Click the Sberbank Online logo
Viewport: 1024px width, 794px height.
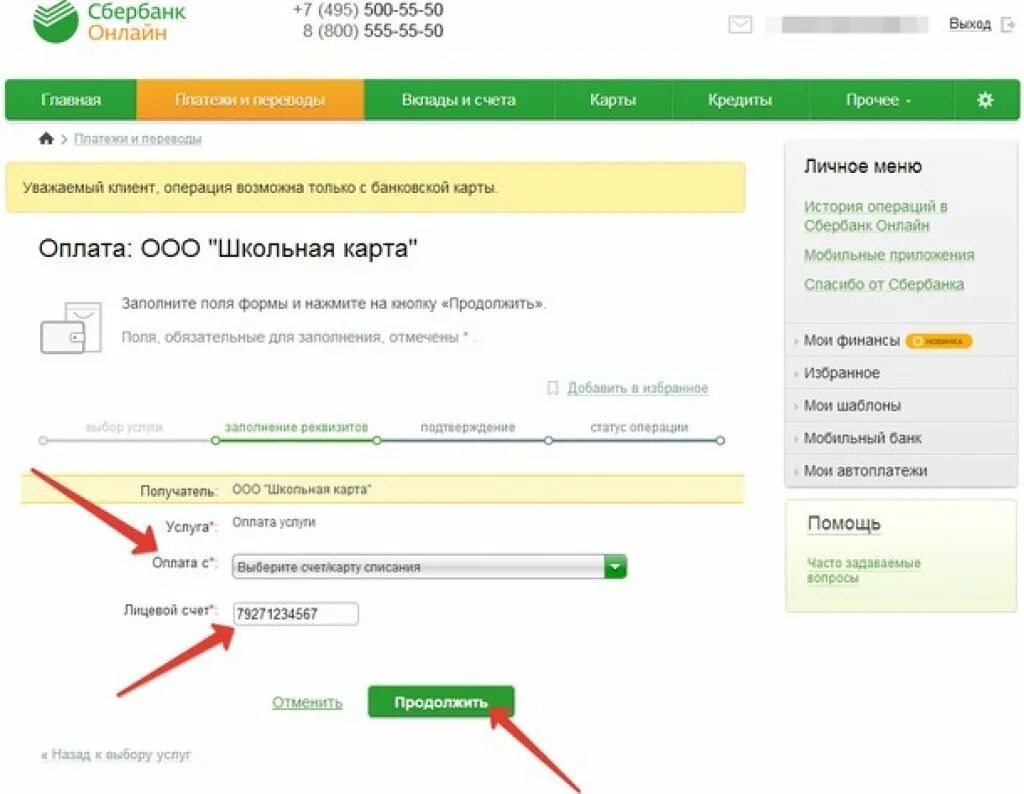pyautogui.click(x=109, y=22)
